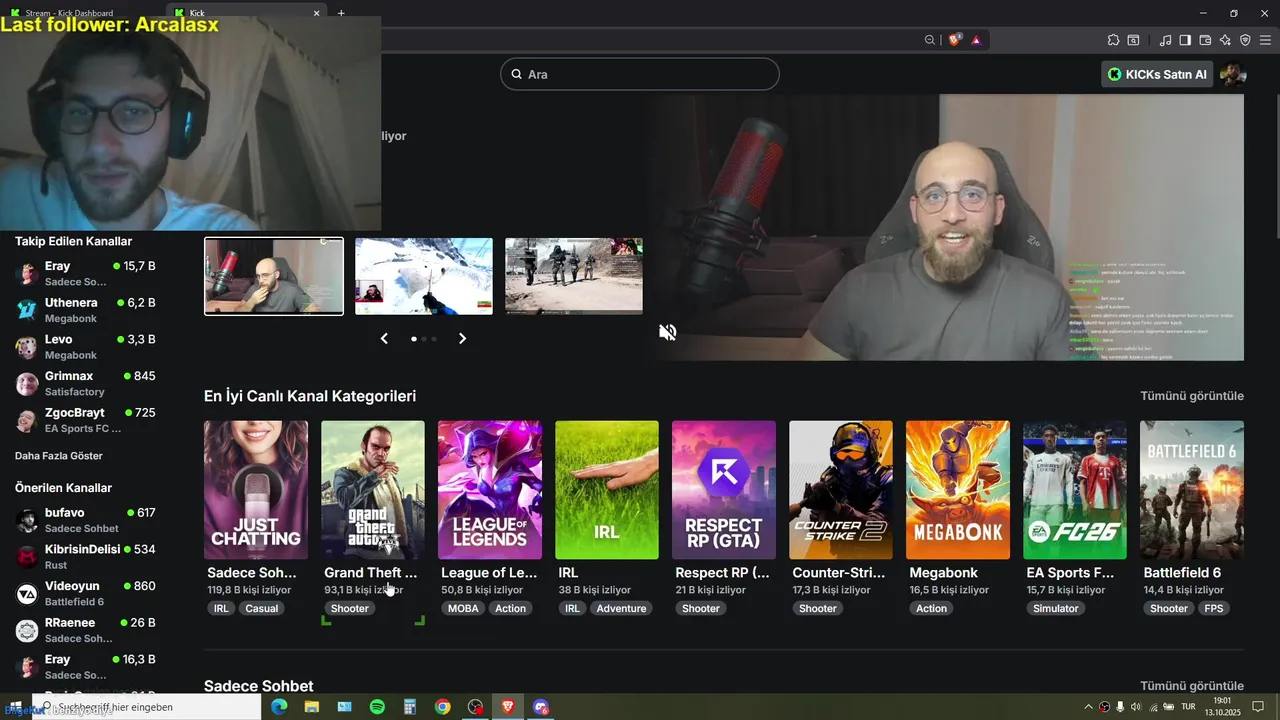Open the Brave VPN shield icon
Image resolution: width=1280 pixels, height=720 pixels.
pos(1245,40)
